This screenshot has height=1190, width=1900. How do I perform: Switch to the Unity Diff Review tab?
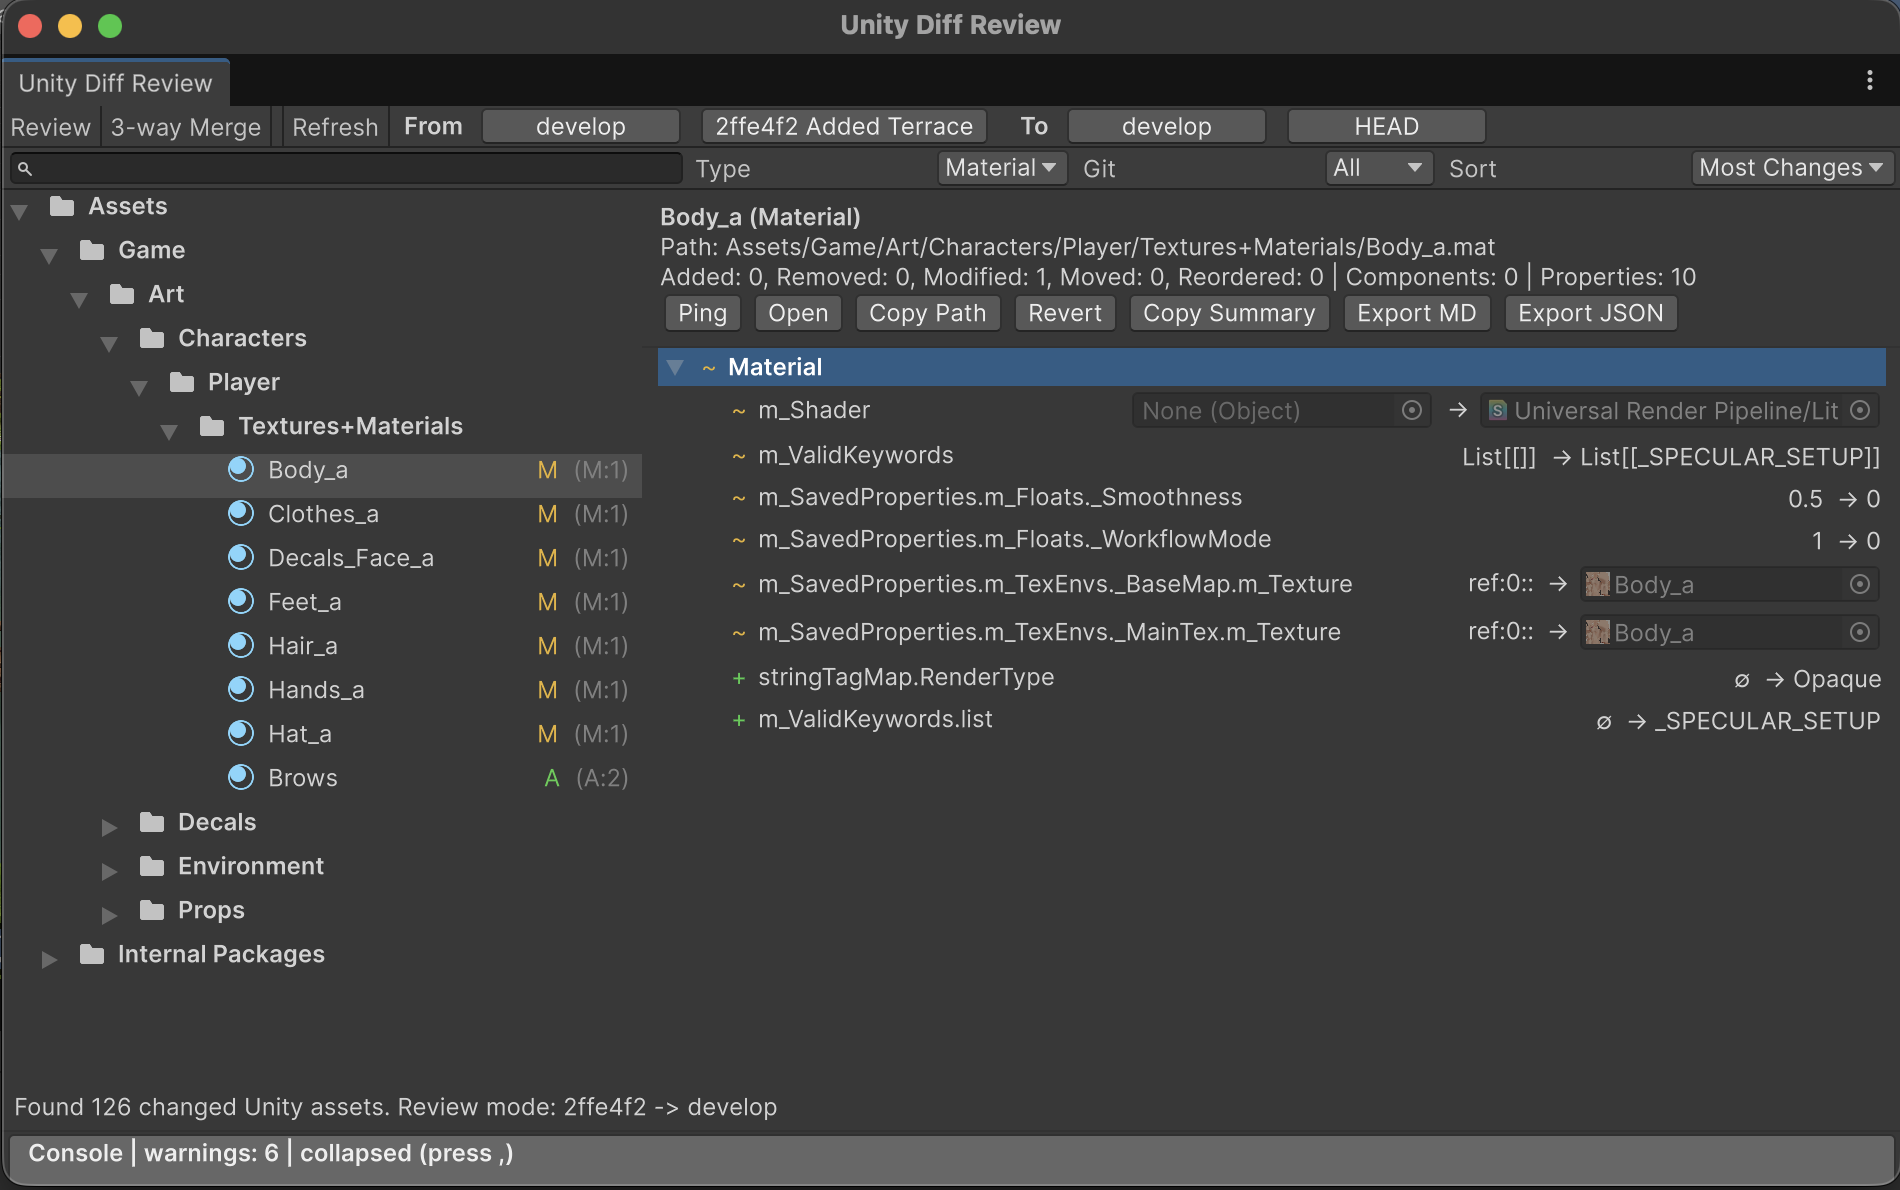click(x=115, y=82)
